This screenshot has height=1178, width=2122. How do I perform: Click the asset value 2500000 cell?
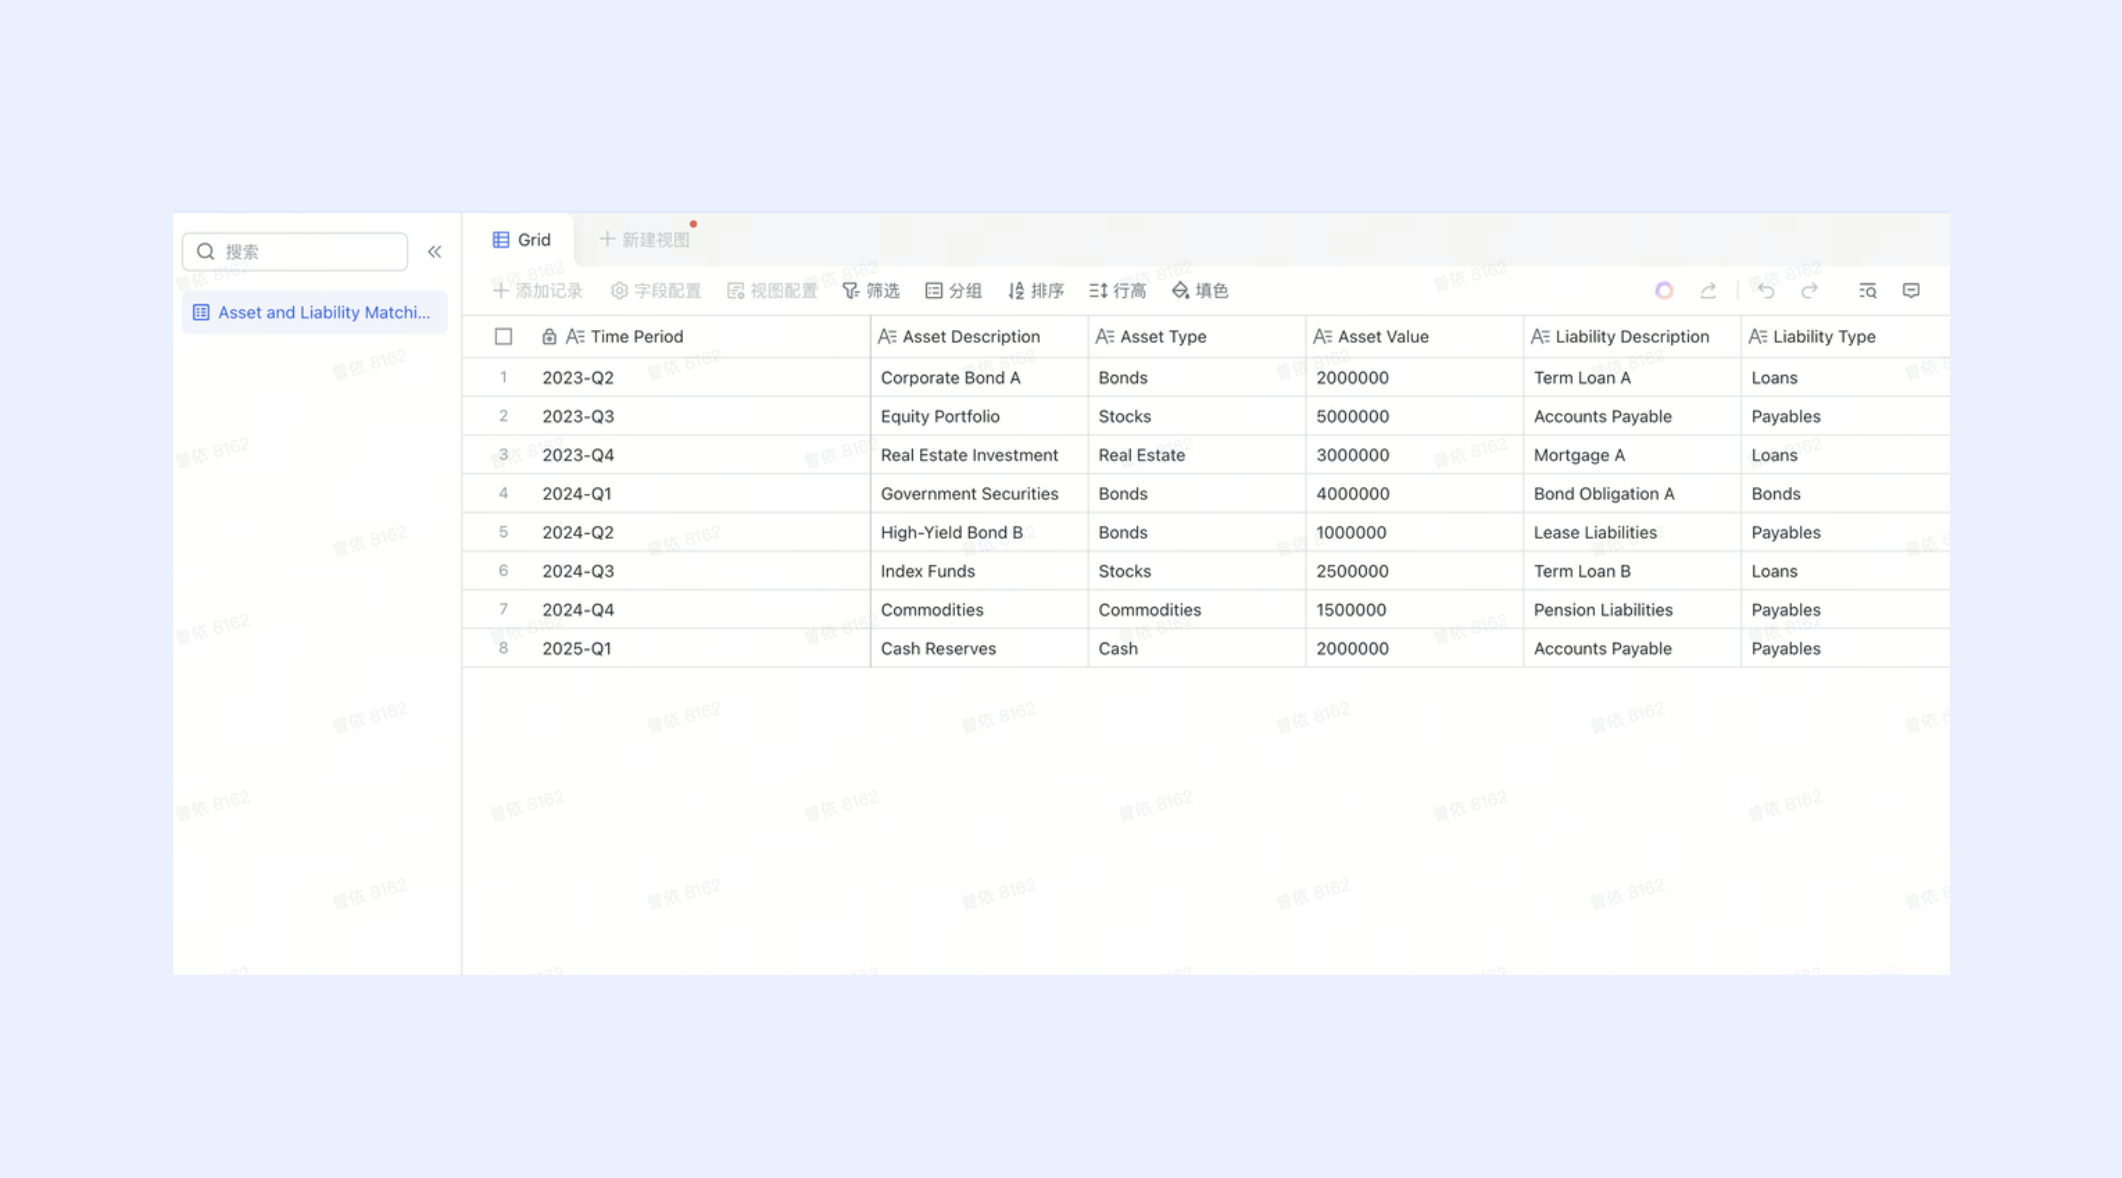pos(1414,571)
